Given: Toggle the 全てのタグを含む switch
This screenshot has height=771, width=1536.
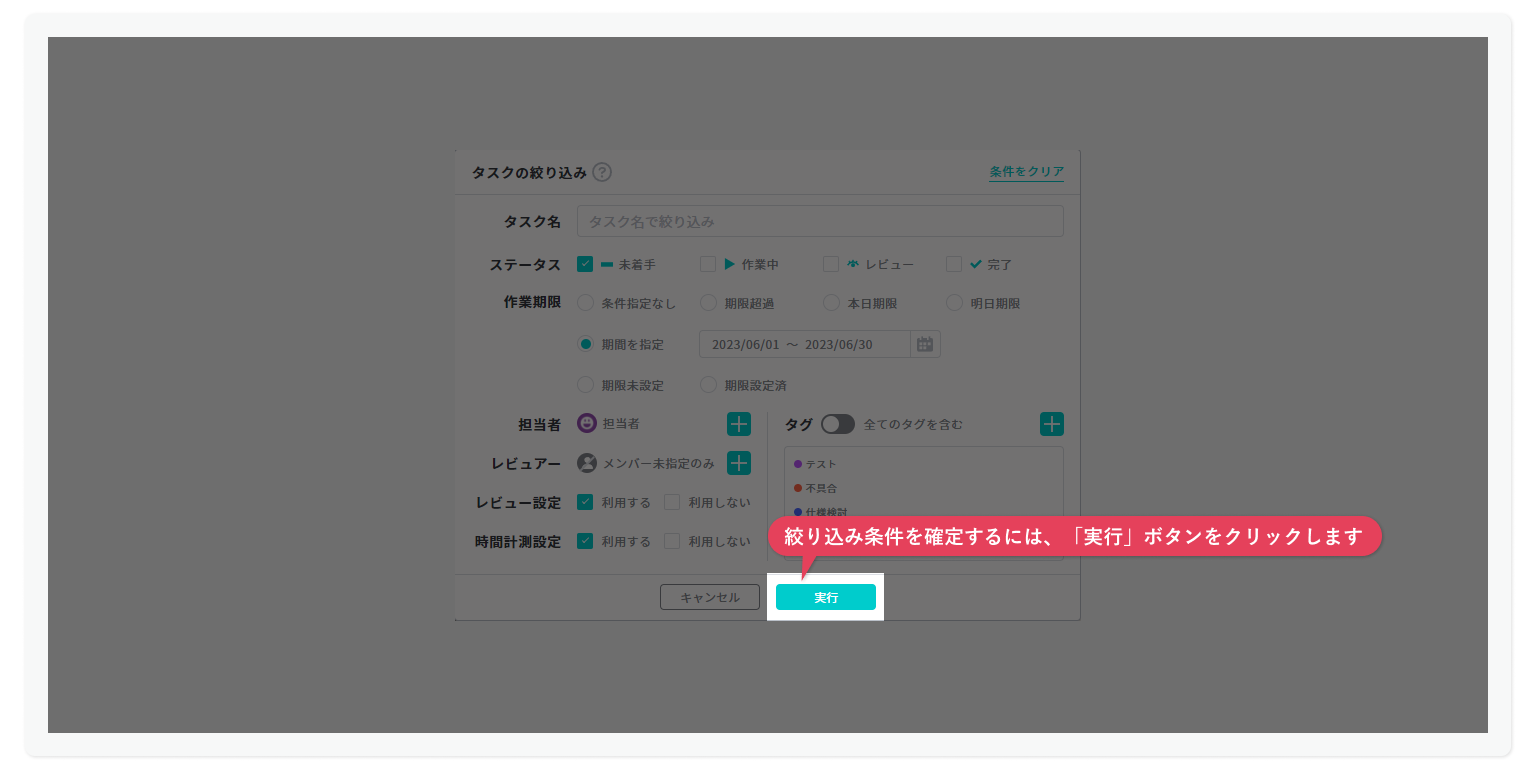Looking at the screenshot, I should (838, 424).
